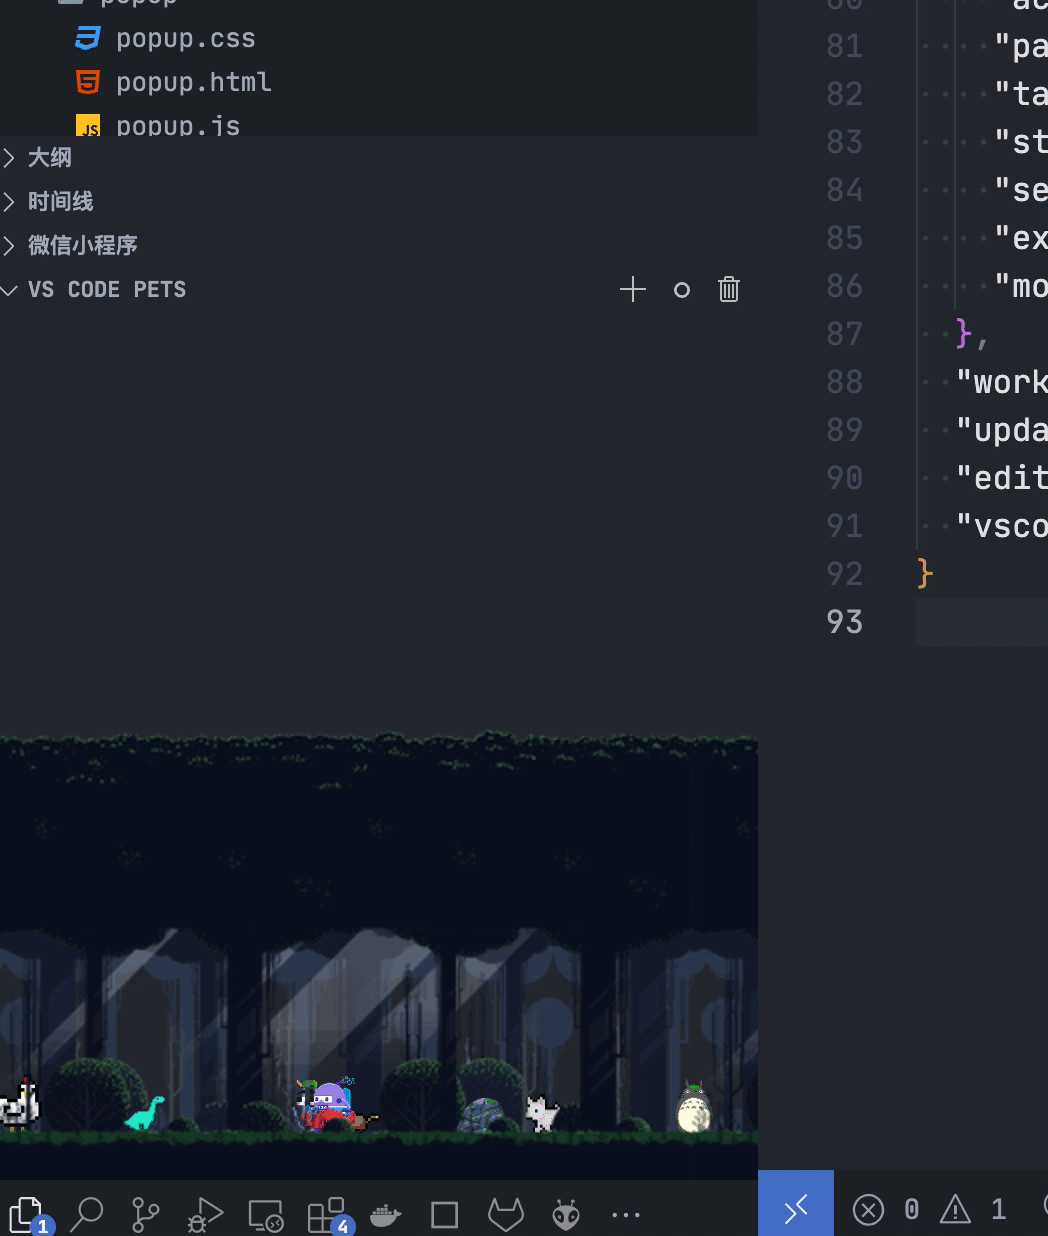Open the PlatformIO alien icon
1048x1236 pixels.
point(566,1215)
